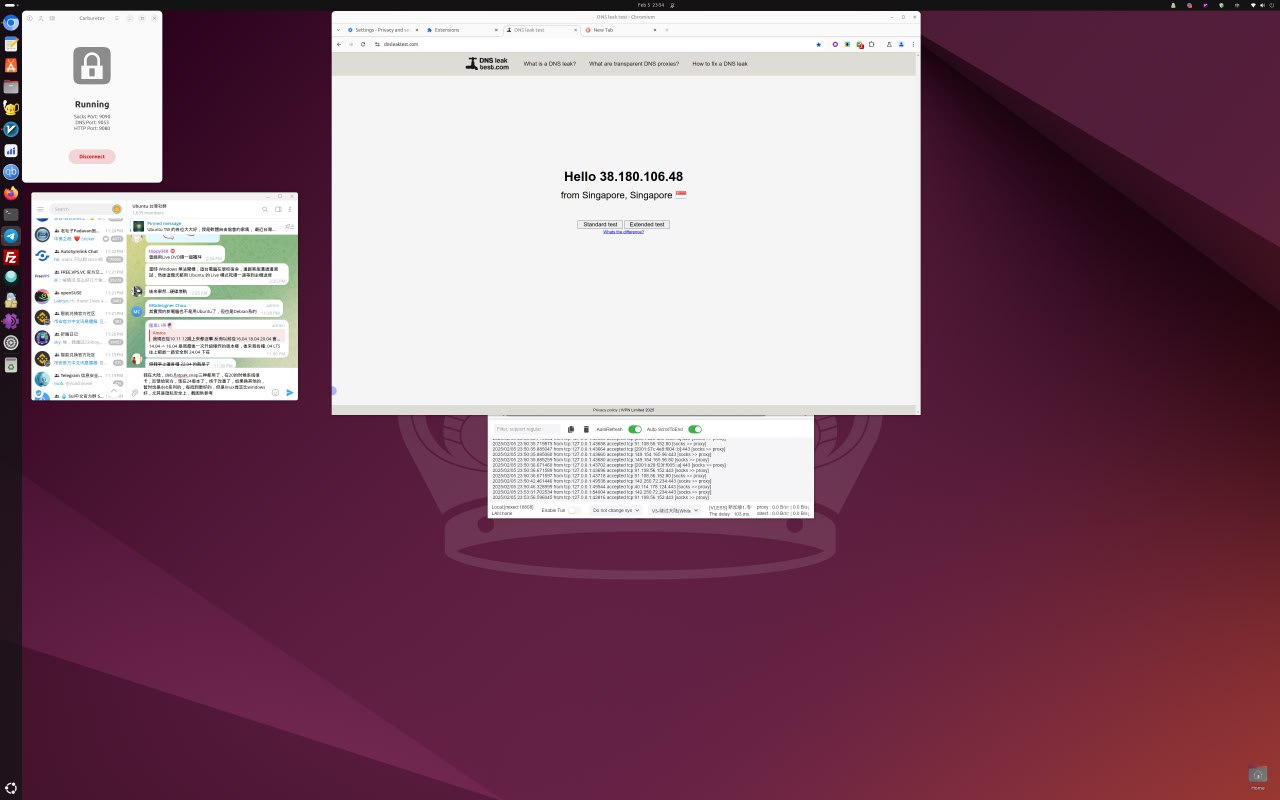
Task: Expand the 'Do not change sys' dropdown
Action: click(x=615, y=510)
